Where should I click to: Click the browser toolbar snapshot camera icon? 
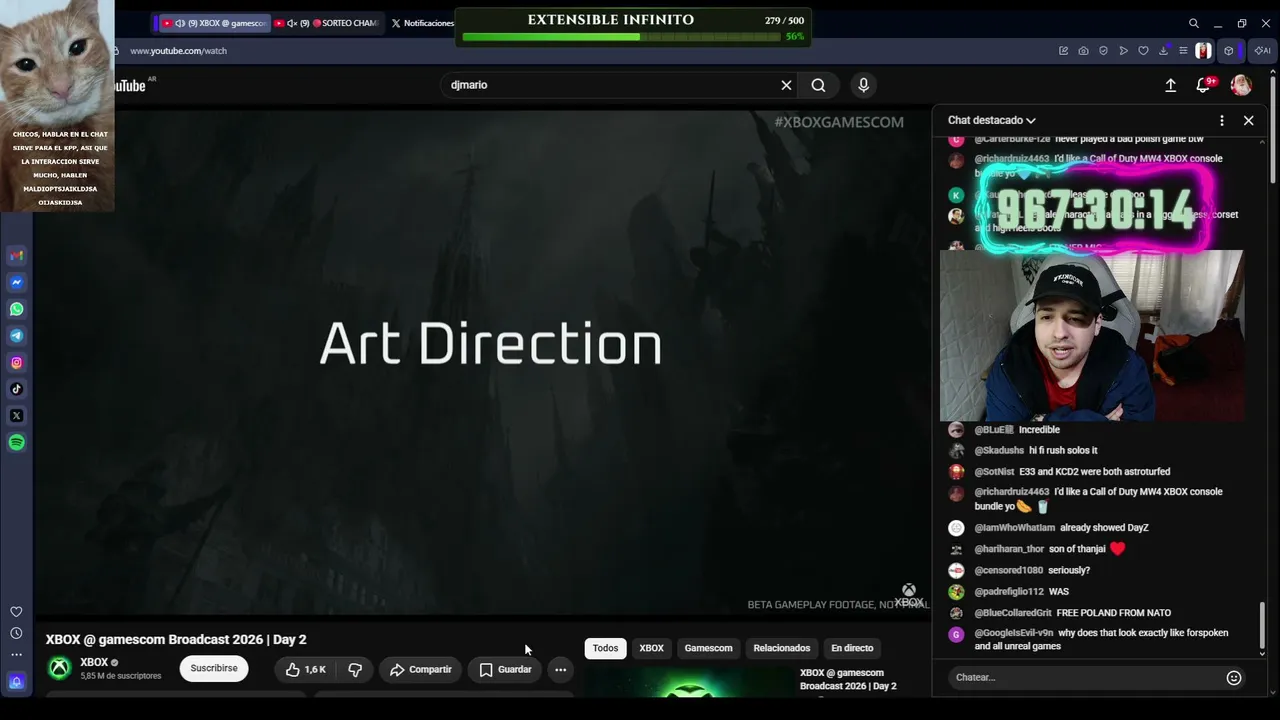click(1083, 51)
